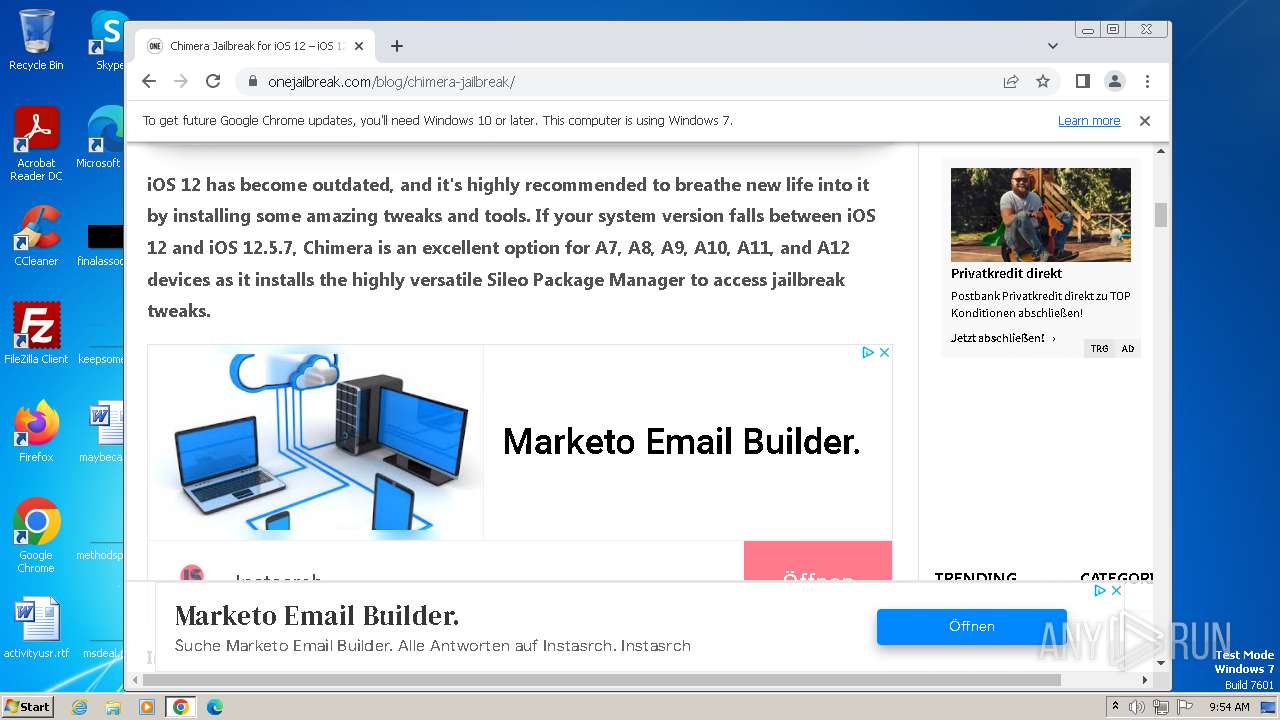This screenshot has width=1280, height=720.
Task: Click the Marketo Email Builder ad headline
Action: (681, 441)
